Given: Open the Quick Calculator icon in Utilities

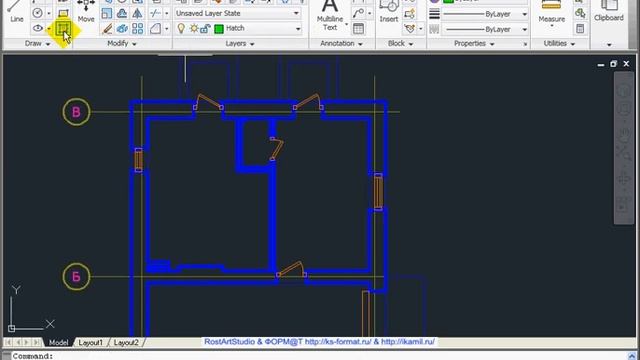Looking at the screenshot, I should click(580, 29).
